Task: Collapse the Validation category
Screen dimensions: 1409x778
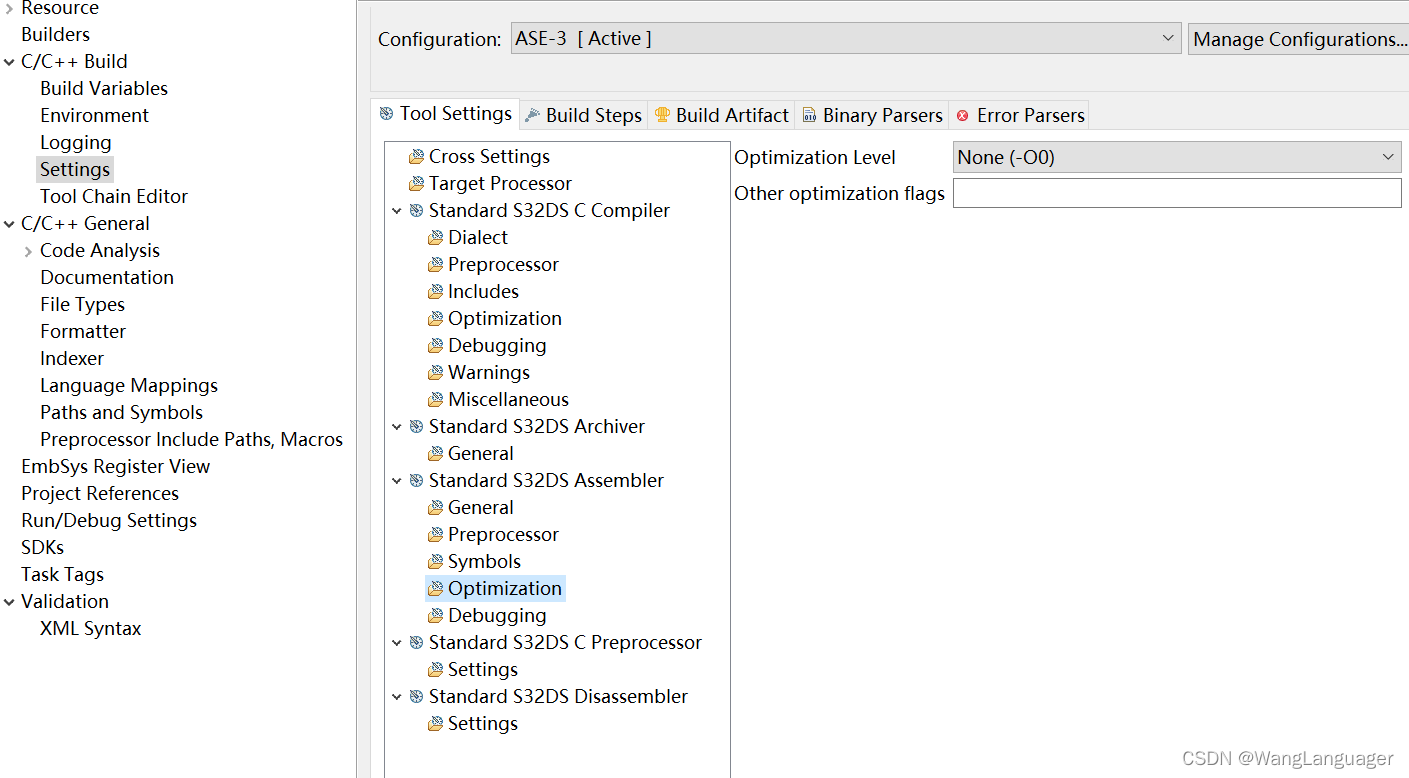Action: (x=9, y=602)
